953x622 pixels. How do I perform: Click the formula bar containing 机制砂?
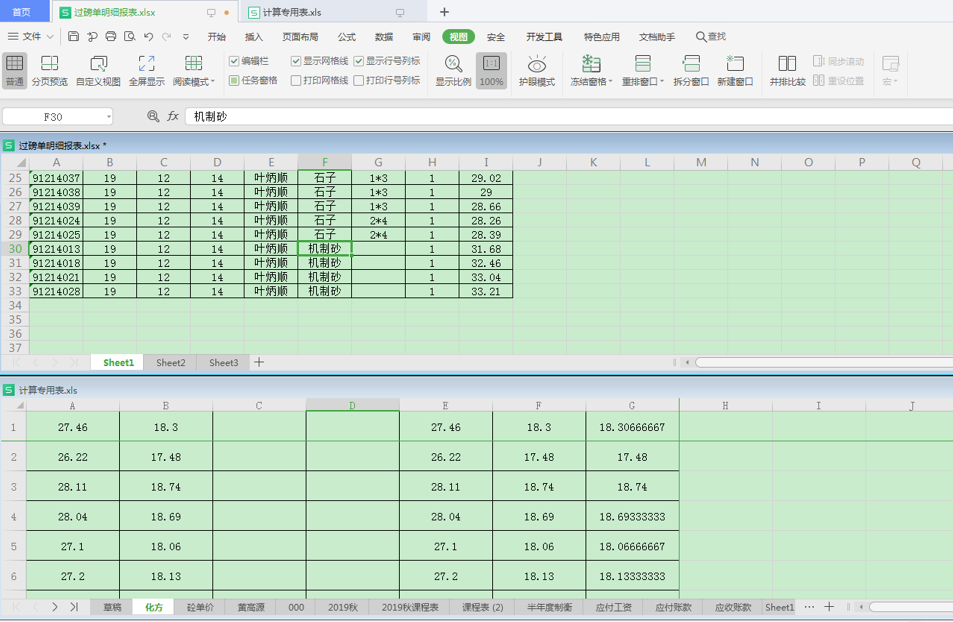[569, 117]
